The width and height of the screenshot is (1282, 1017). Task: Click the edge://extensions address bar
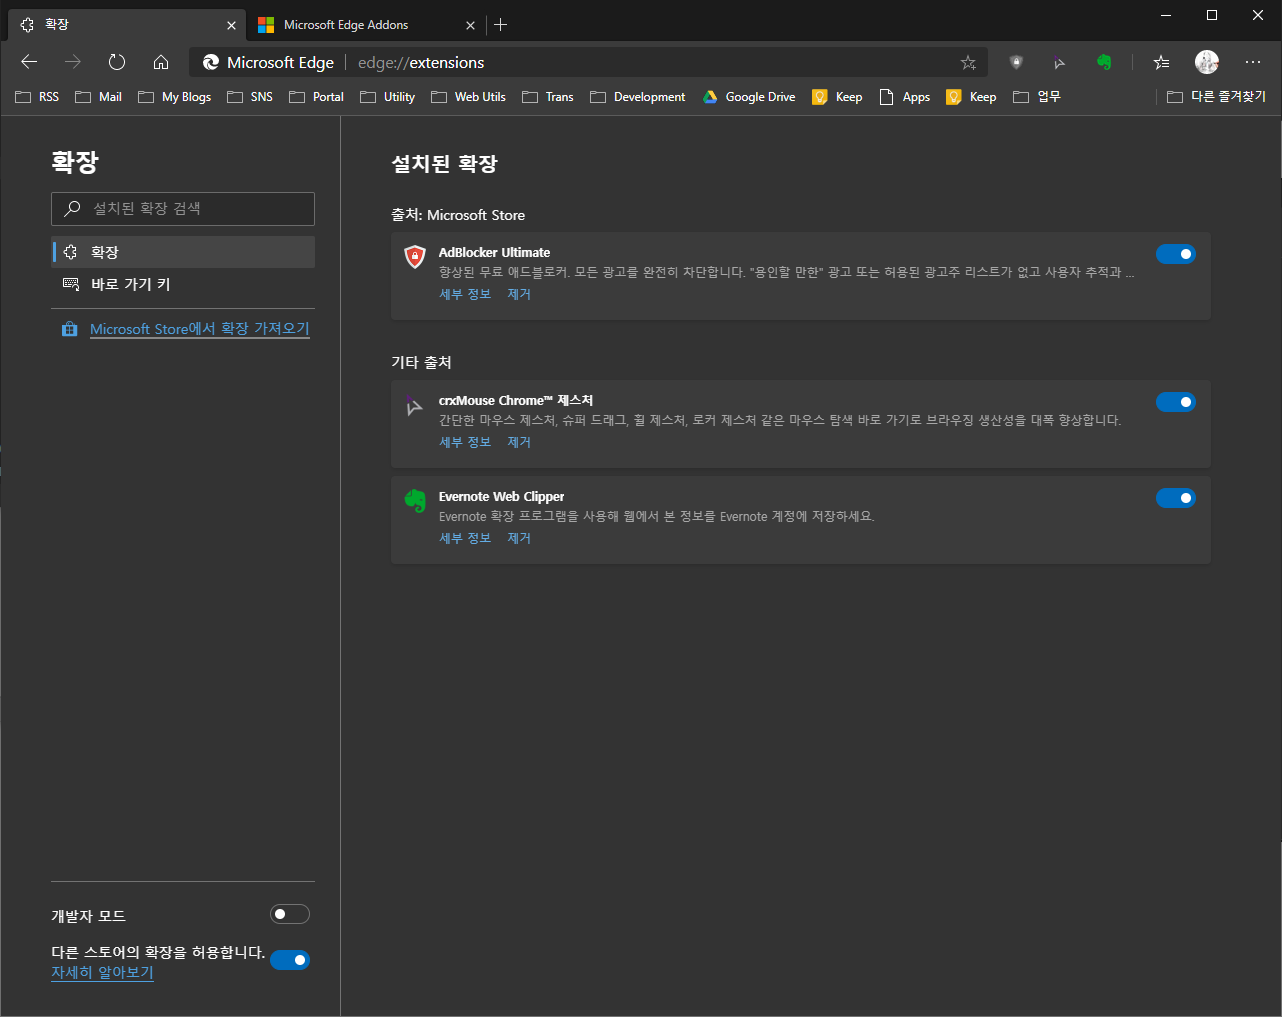588,62
